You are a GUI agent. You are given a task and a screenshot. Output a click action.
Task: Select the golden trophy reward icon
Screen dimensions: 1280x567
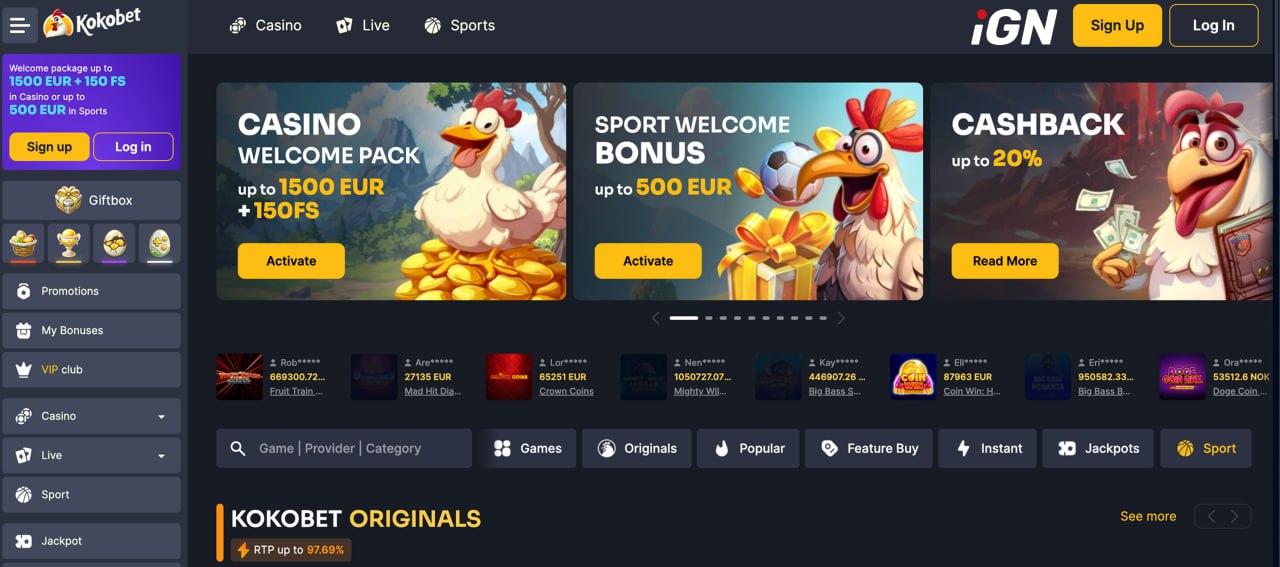68,243
